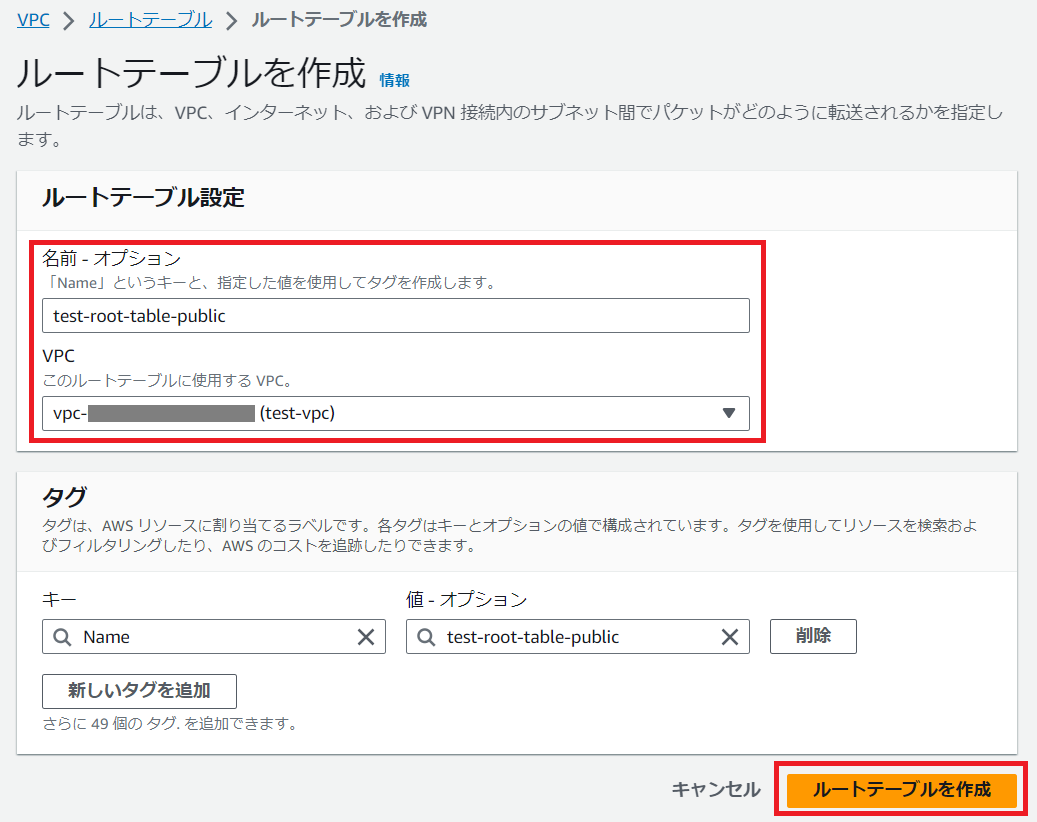This screenshot has height=822, width=1037.
Task: Navigate to the ルートテーブル breadcrumb
Action: point(150,20)
